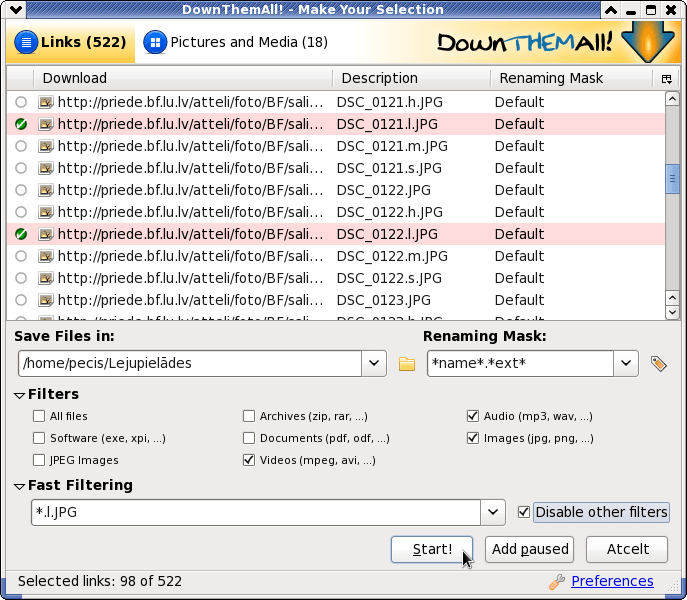Enable the Archives (zip, rar) filter

pos(249,416)
